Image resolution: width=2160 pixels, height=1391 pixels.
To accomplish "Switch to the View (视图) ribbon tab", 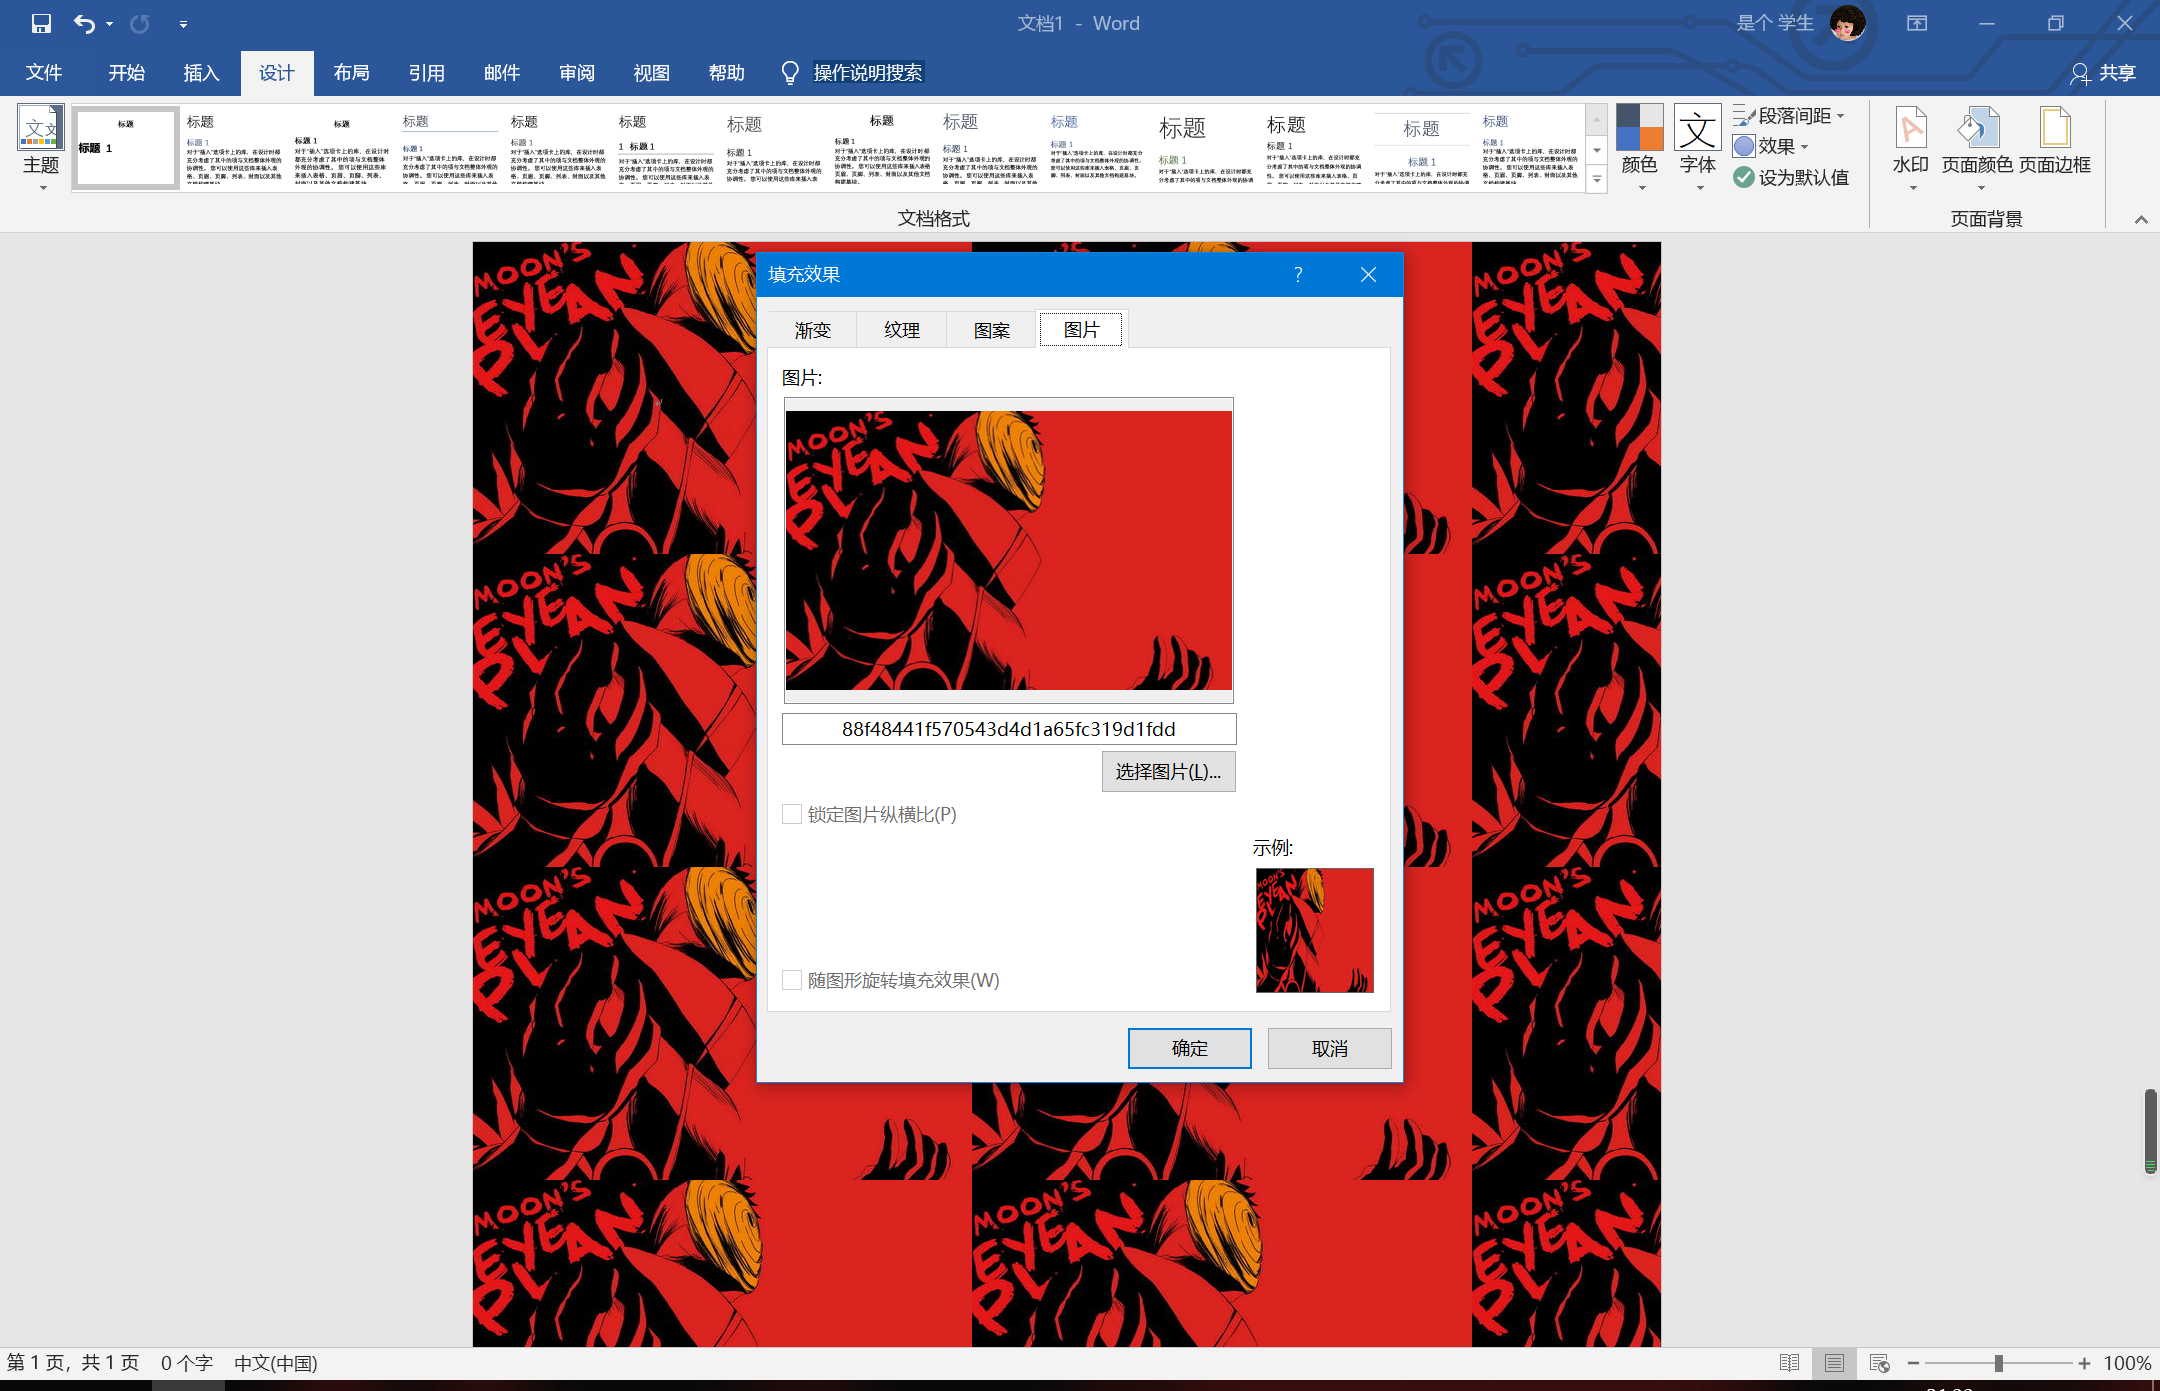I will coord(652,73).
